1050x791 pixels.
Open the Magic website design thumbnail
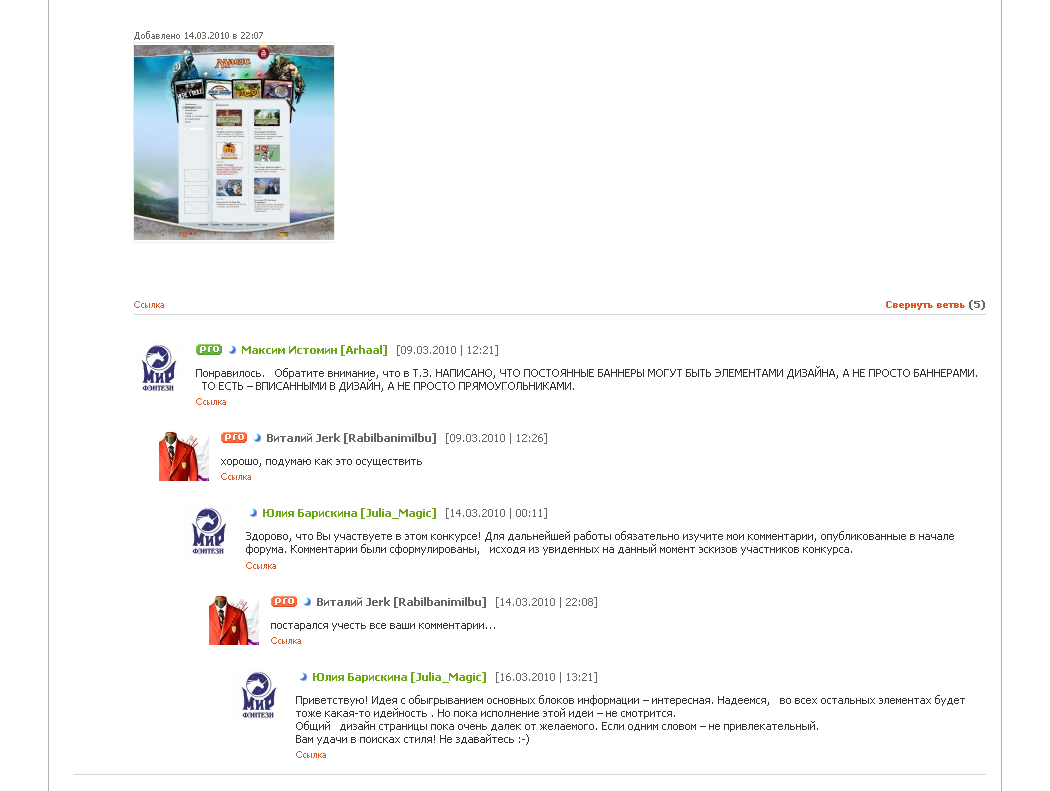tap(234, 143)
